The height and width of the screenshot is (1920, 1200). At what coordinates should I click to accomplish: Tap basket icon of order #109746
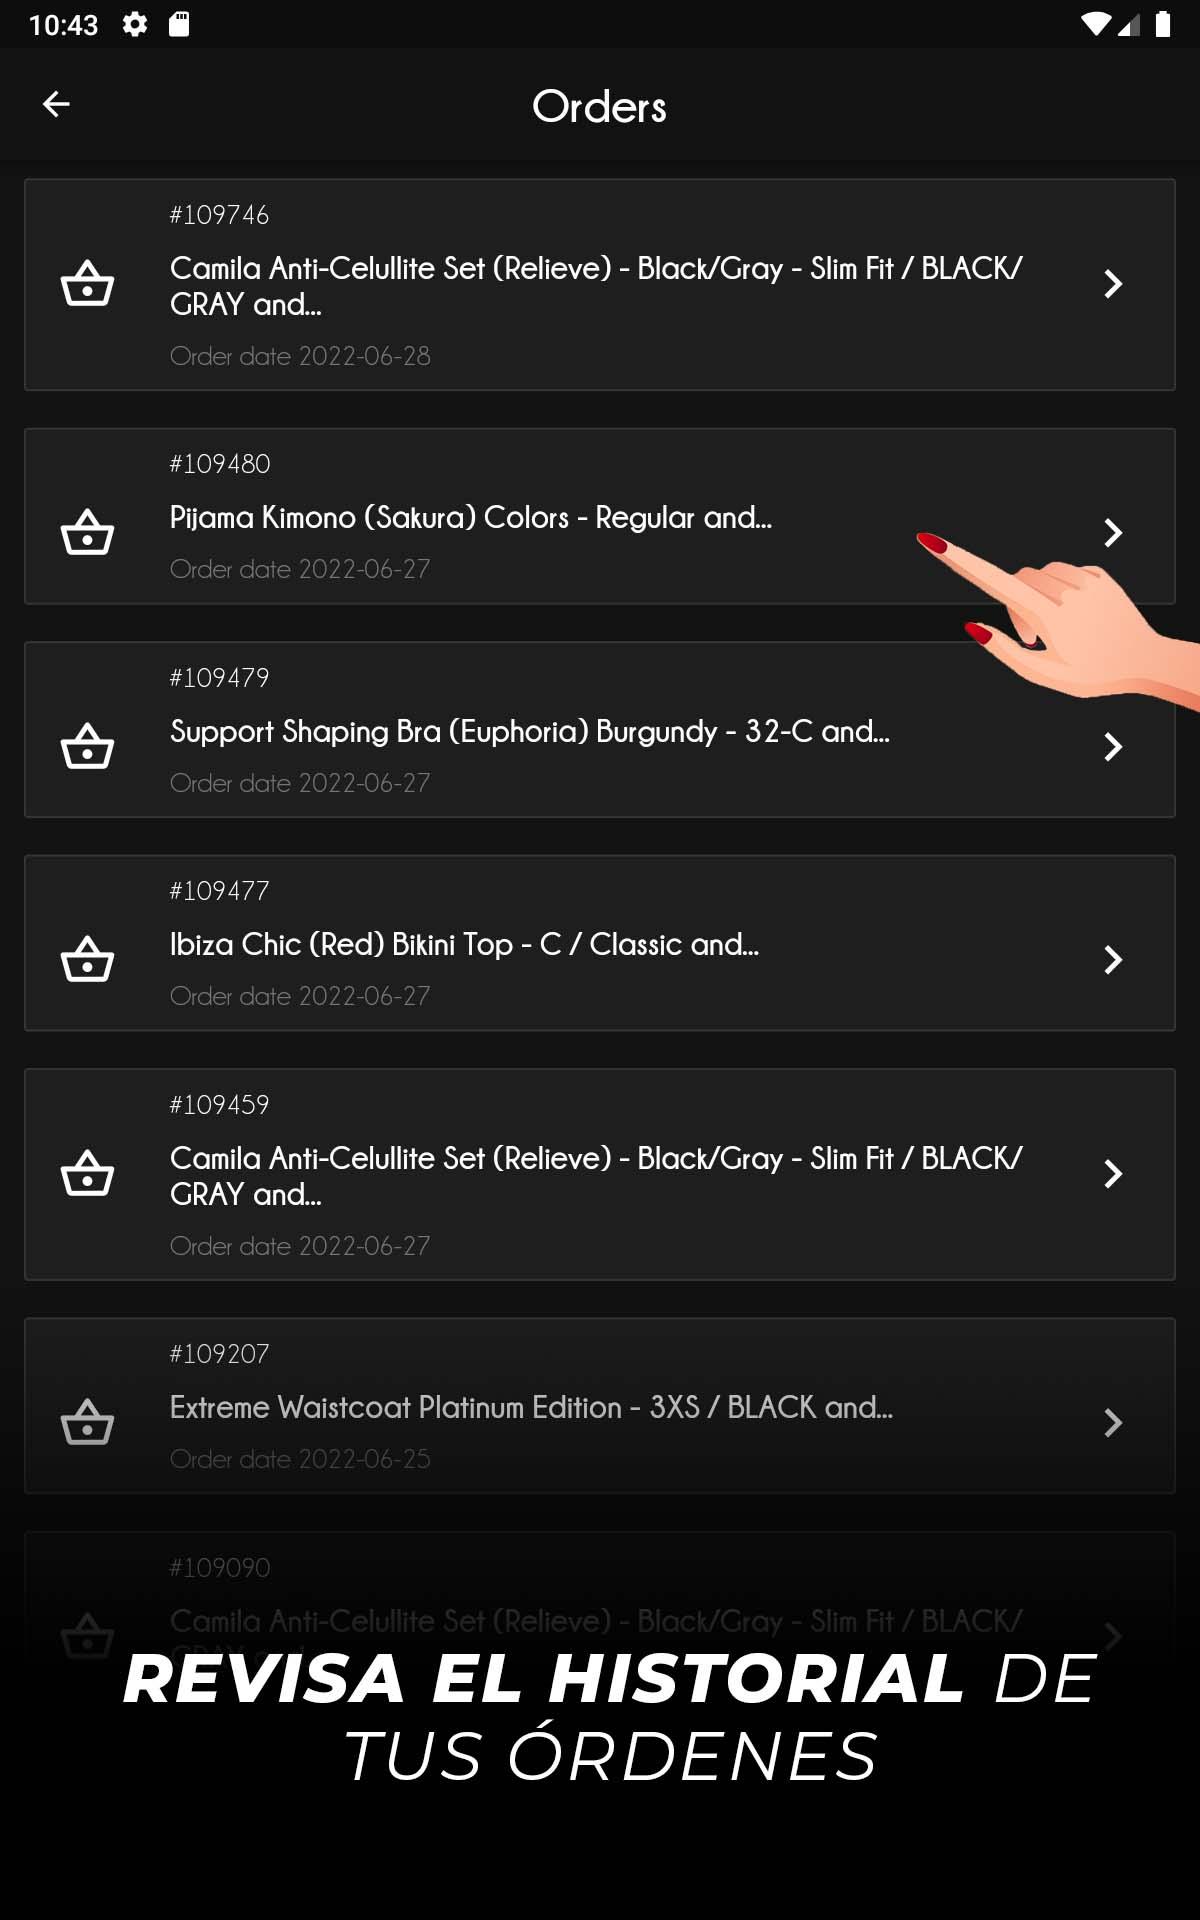pos(88,284)
